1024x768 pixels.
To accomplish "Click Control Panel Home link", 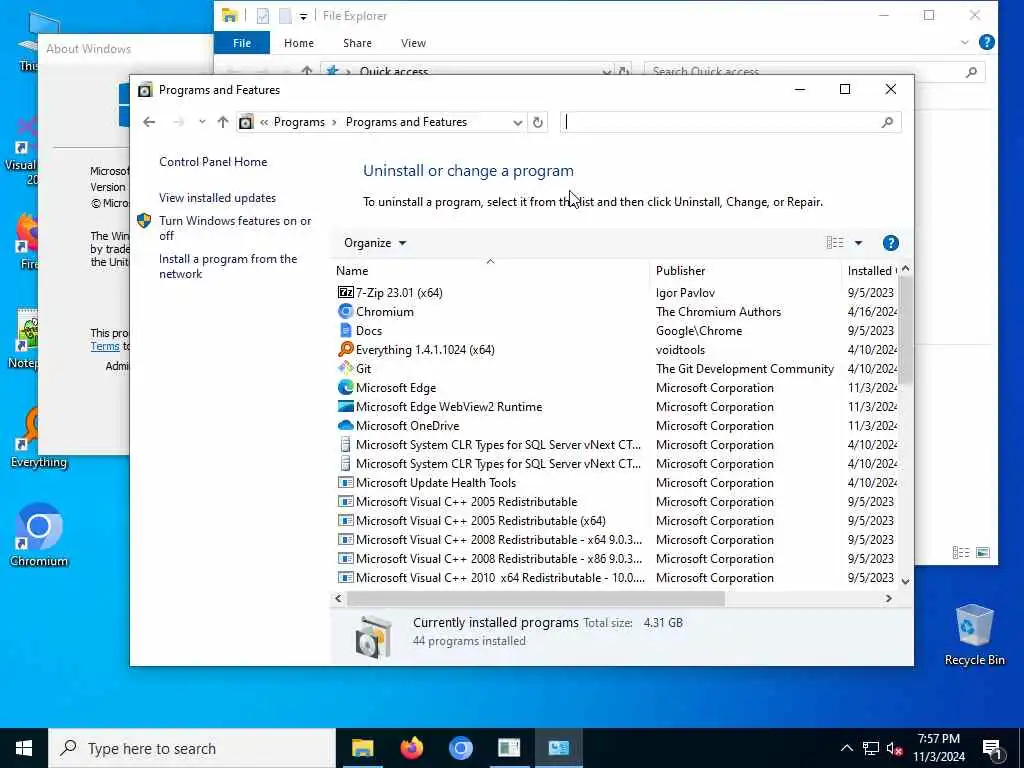I will click(x=213, y=162).
